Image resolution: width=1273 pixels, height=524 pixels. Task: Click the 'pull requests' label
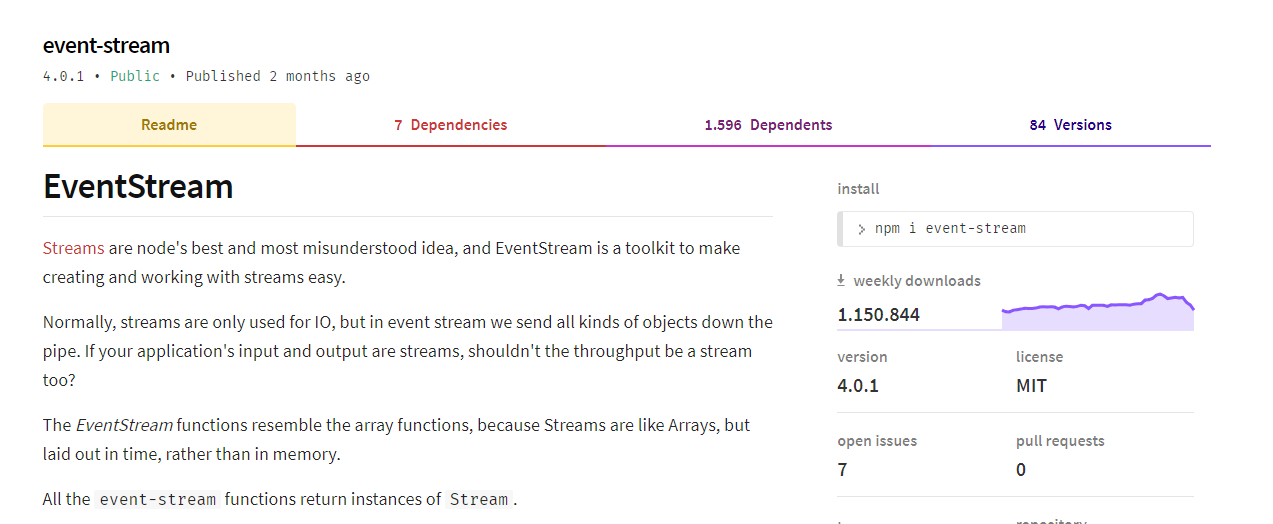[1060, 441]
